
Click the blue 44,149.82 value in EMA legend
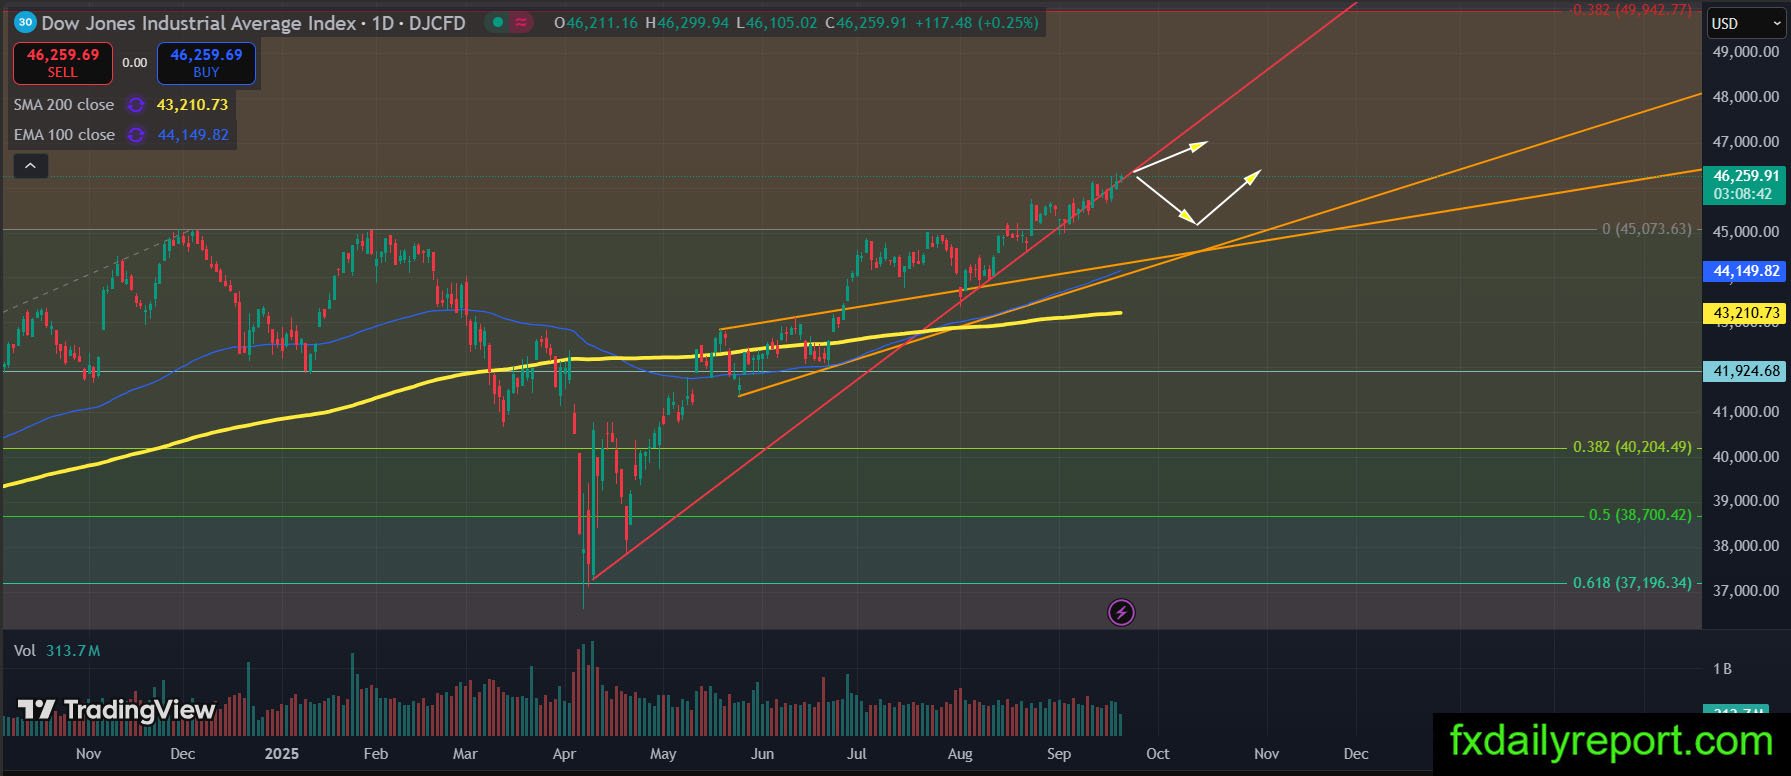193,135
